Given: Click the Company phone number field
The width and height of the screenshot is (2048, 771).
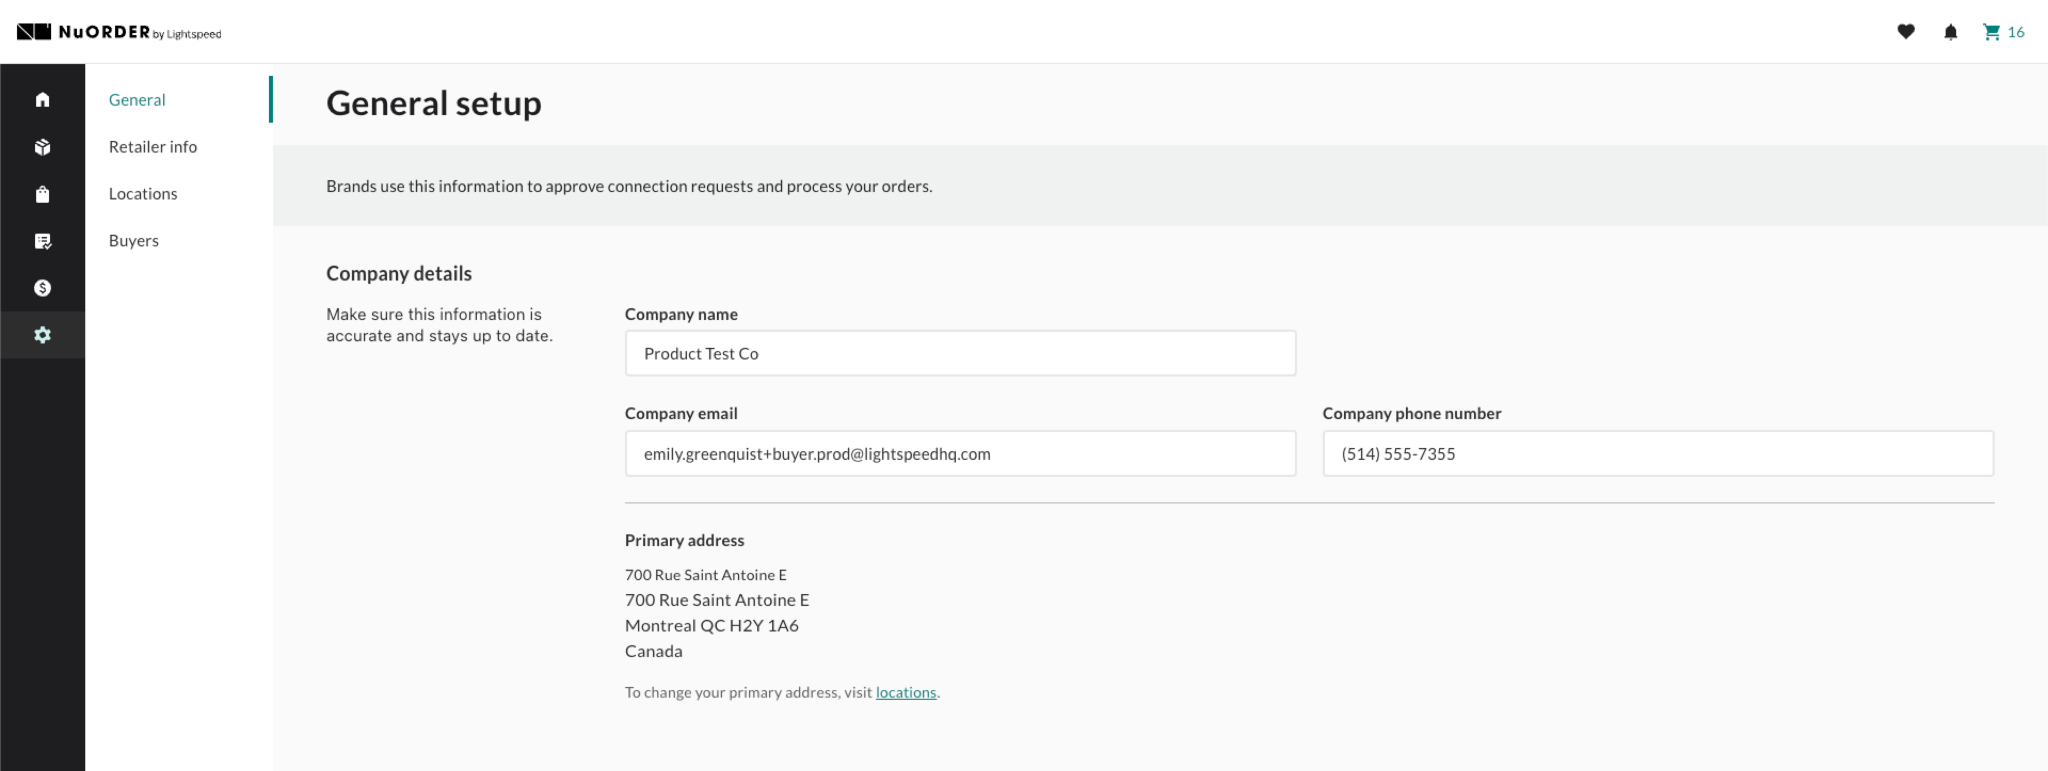Looking at the screenshot, I should pos(1658,454).
